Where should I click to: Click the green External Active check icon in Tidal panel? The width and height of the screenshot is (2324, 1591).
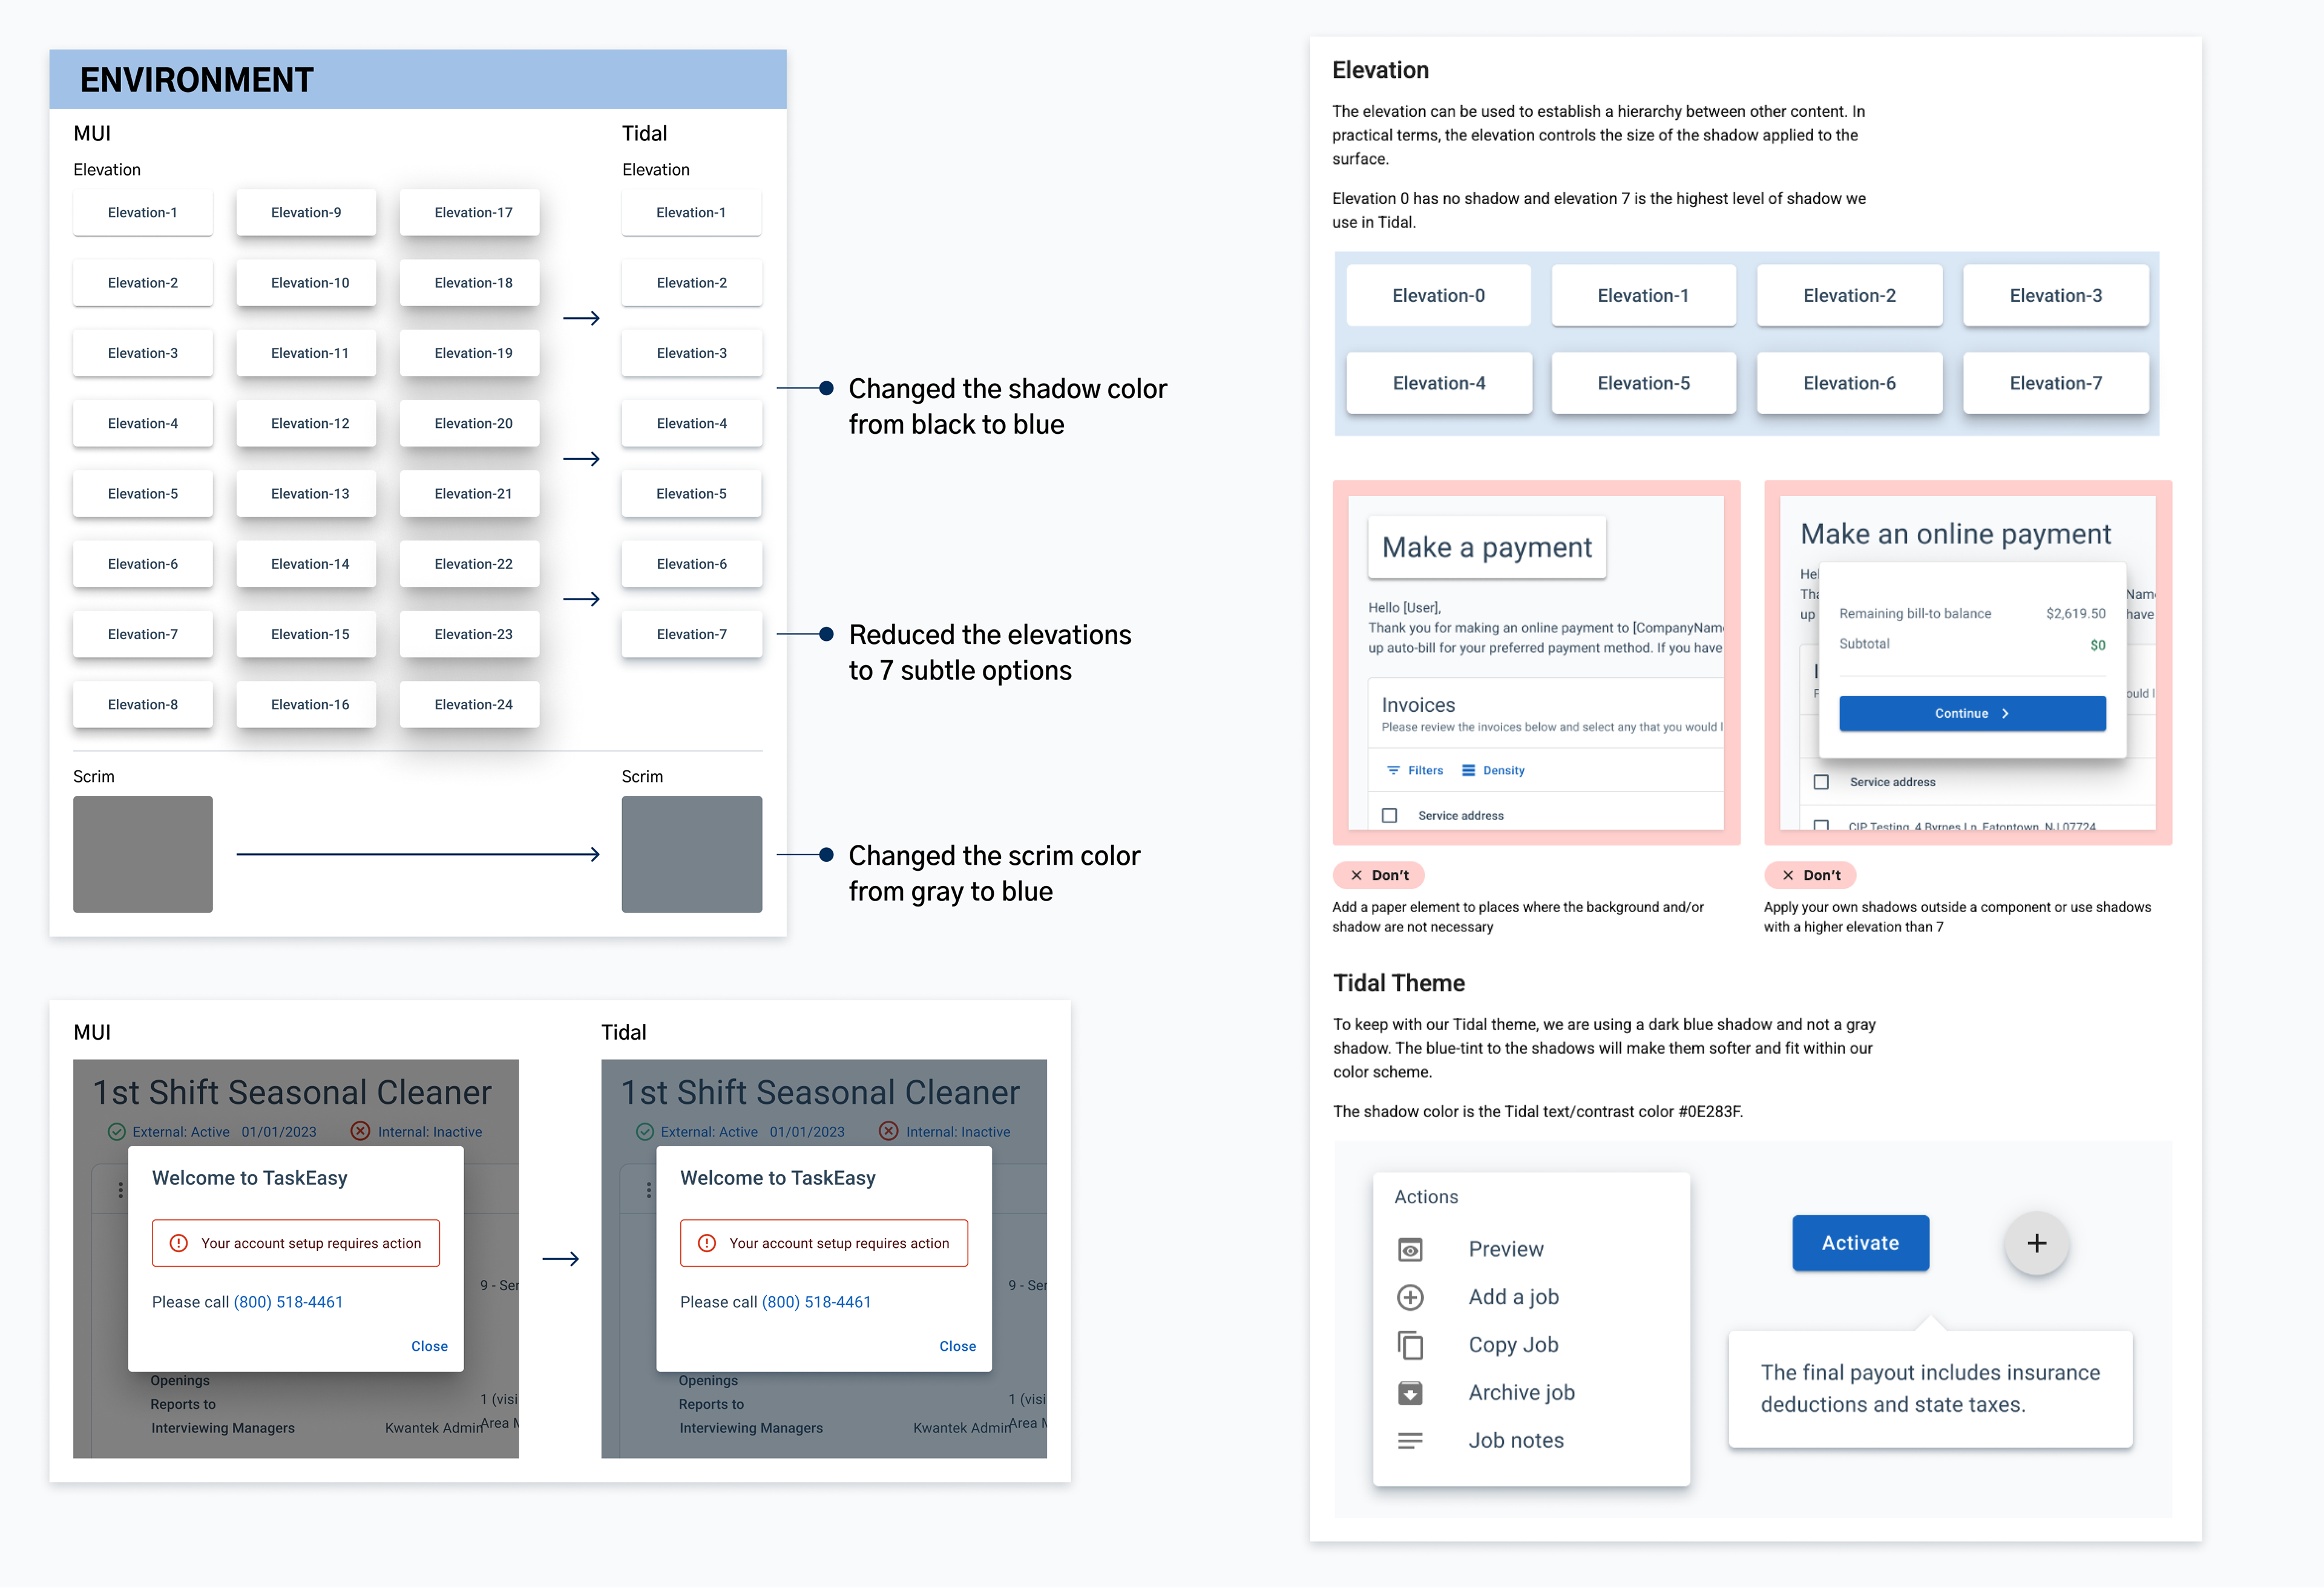(x=645, y=1133)
